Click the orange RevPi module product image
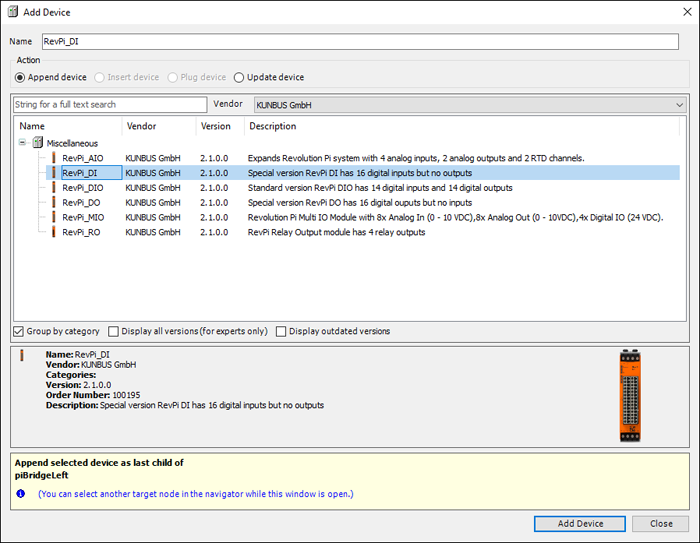 pyautogui.click(x=630, y=396)
